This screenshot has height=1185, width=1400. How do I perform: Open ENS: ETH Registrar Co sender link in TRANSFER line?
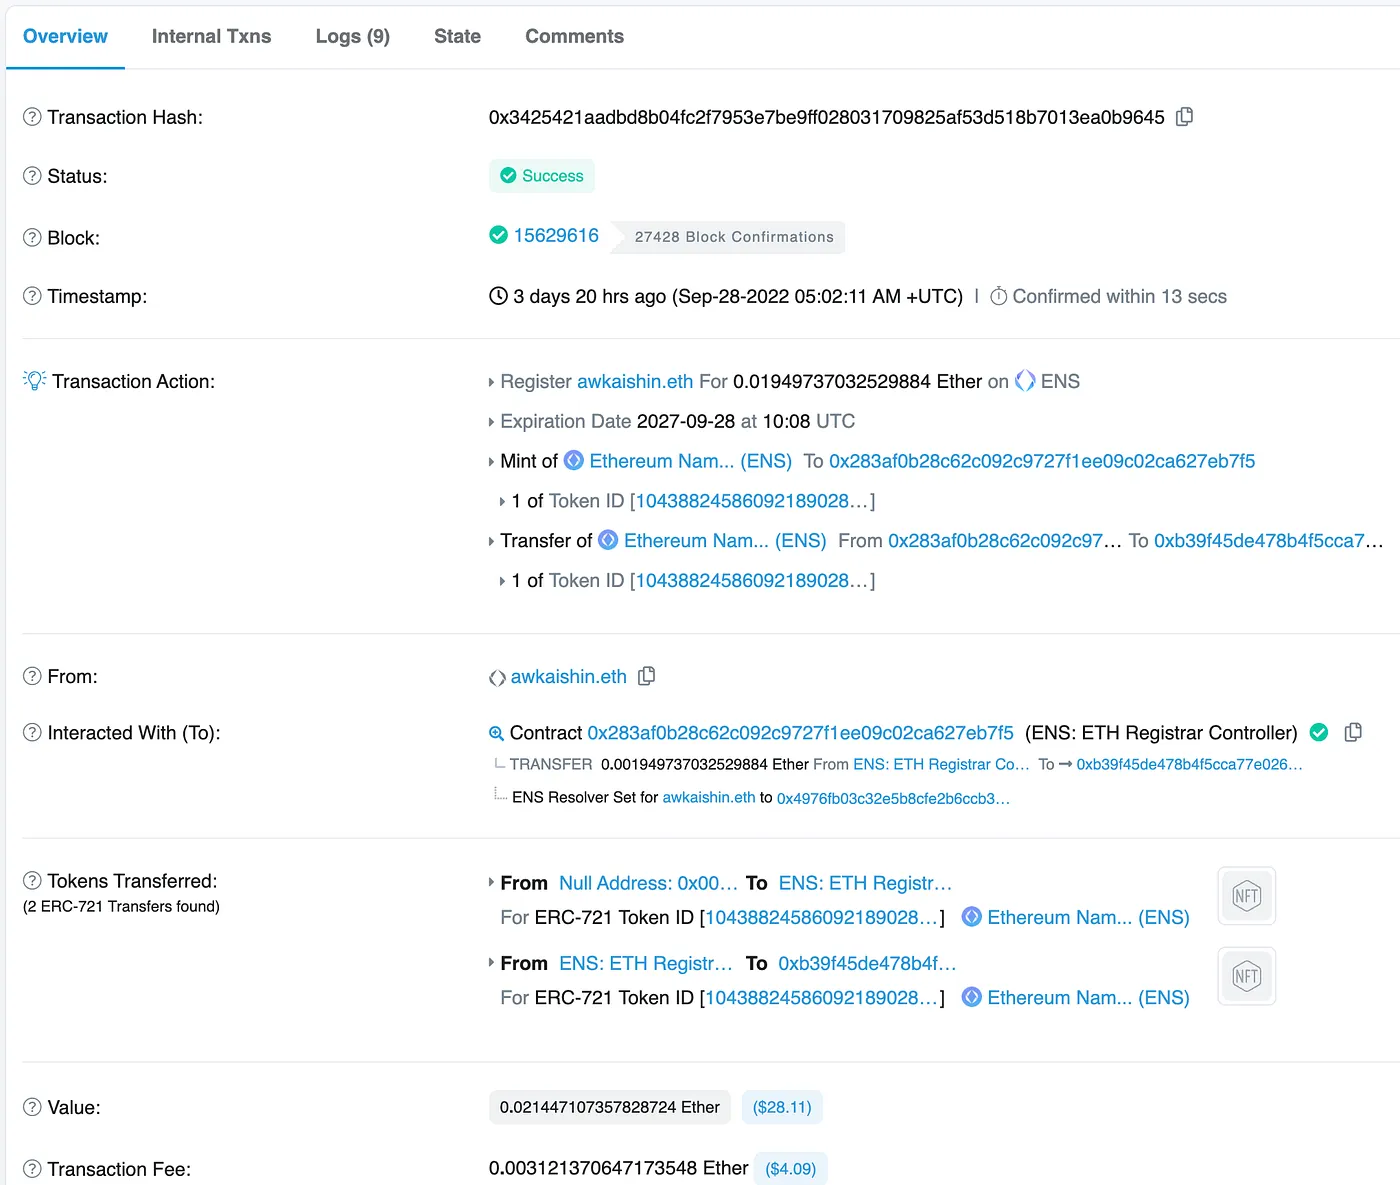pyautogui.click(x=941, y=764)
